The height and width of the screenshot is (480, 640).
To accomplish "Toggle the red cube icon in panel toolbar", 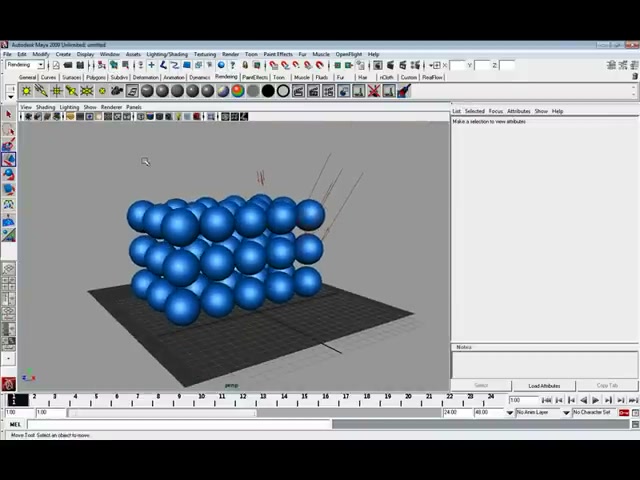I will pyautogui.click(x=197, y=117).
